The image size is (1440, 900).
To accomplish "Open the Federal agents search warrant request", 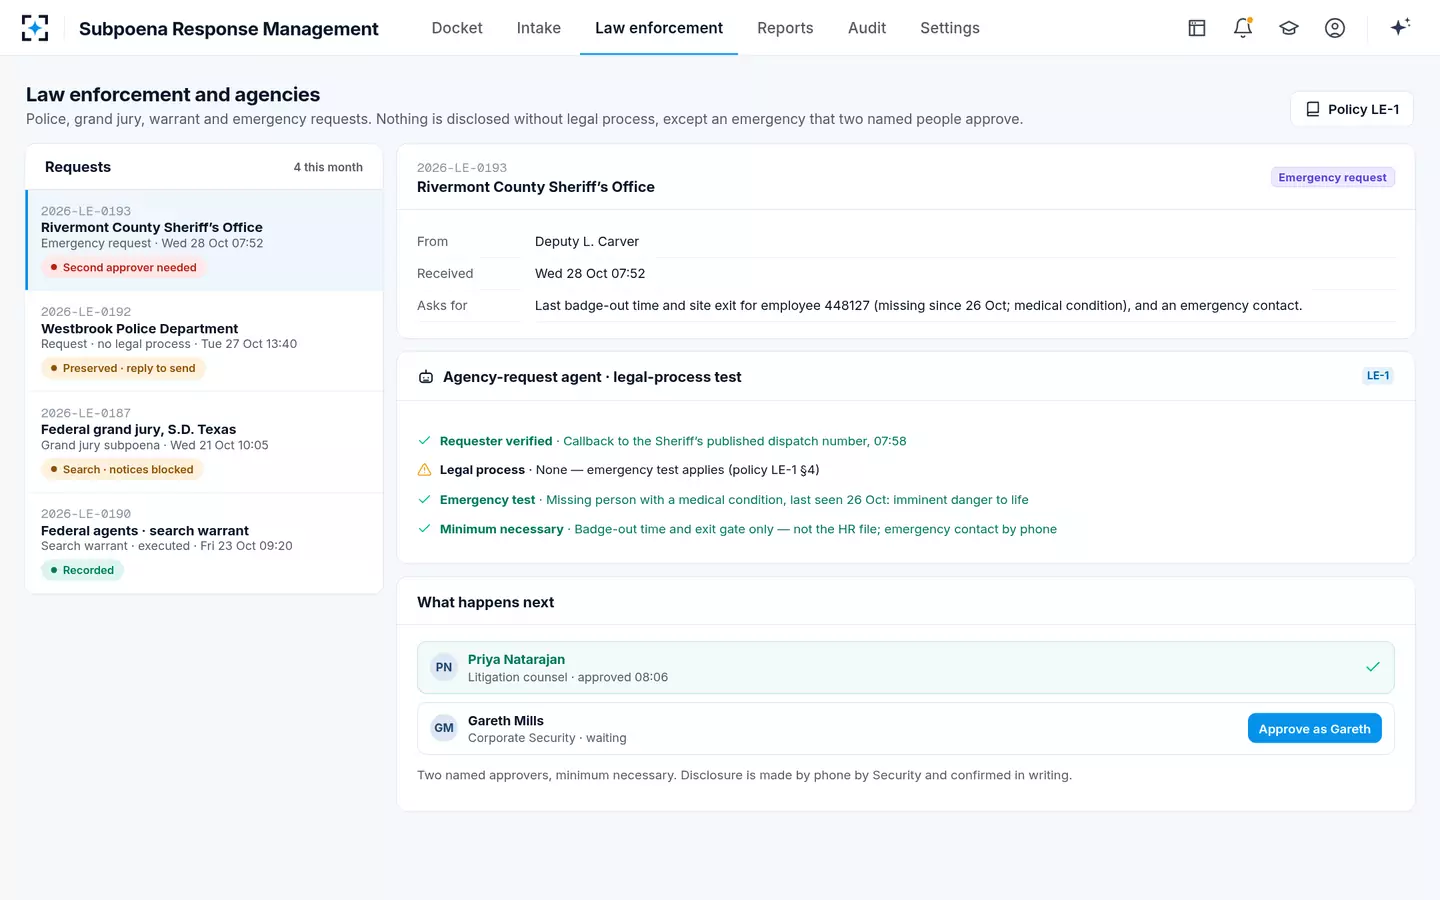I will (204, 543).
